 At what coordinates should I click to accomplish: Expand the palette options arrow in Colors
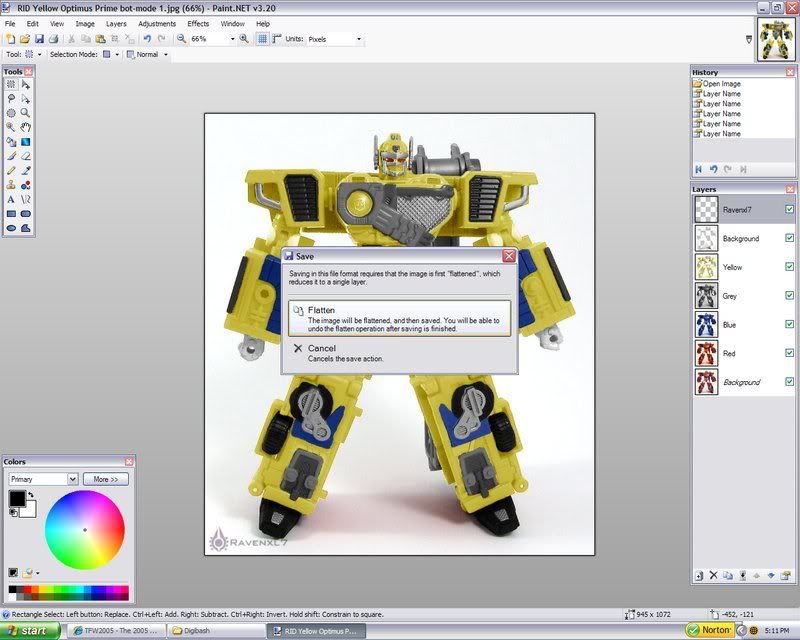point(37,573)
